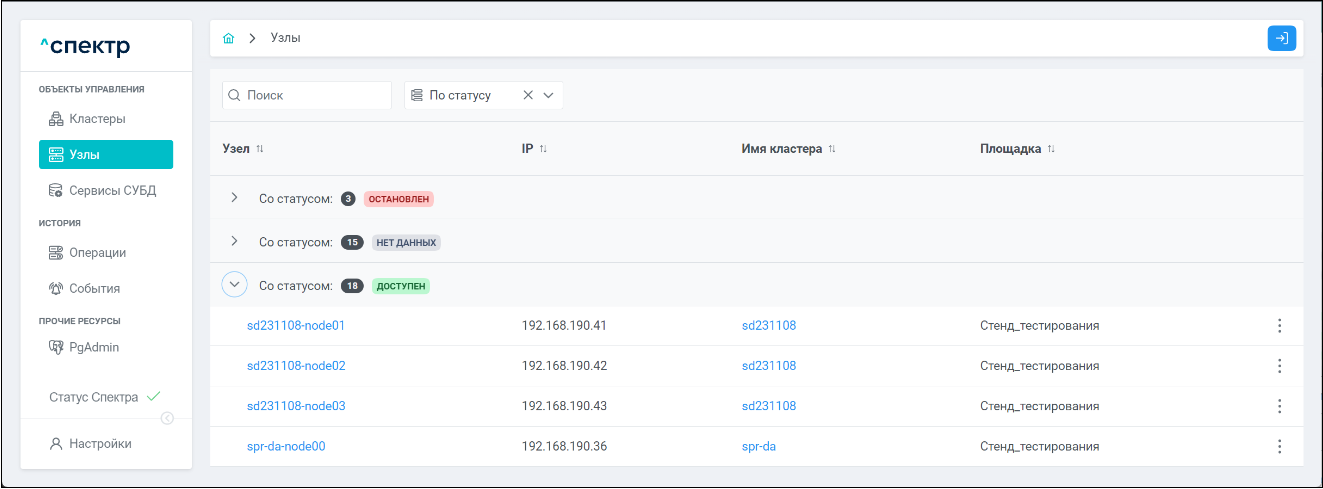
Task: Expand the Нет данных status group
Action: [234, 241]
